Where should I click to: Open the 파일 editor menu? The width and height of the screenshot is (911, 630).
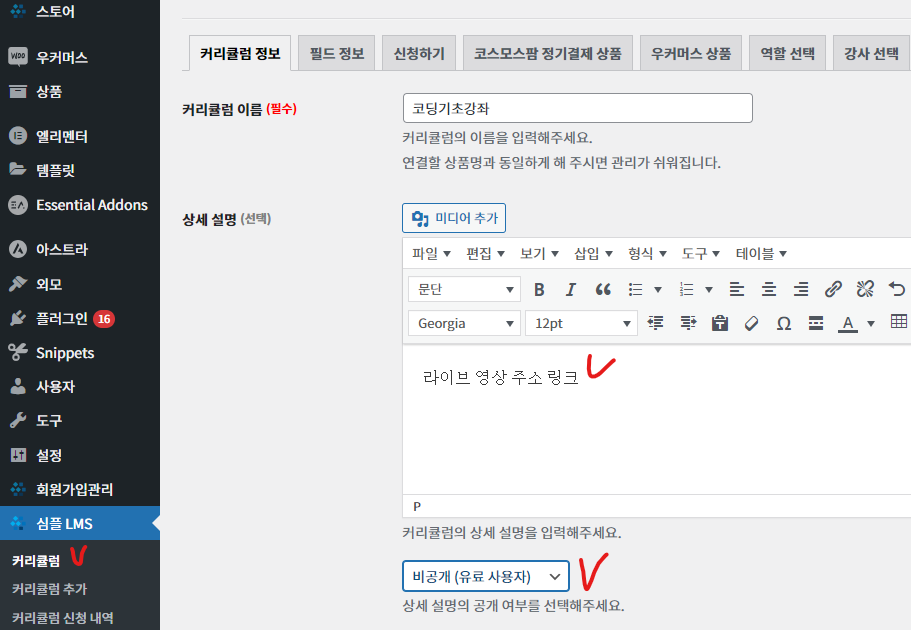431,253
